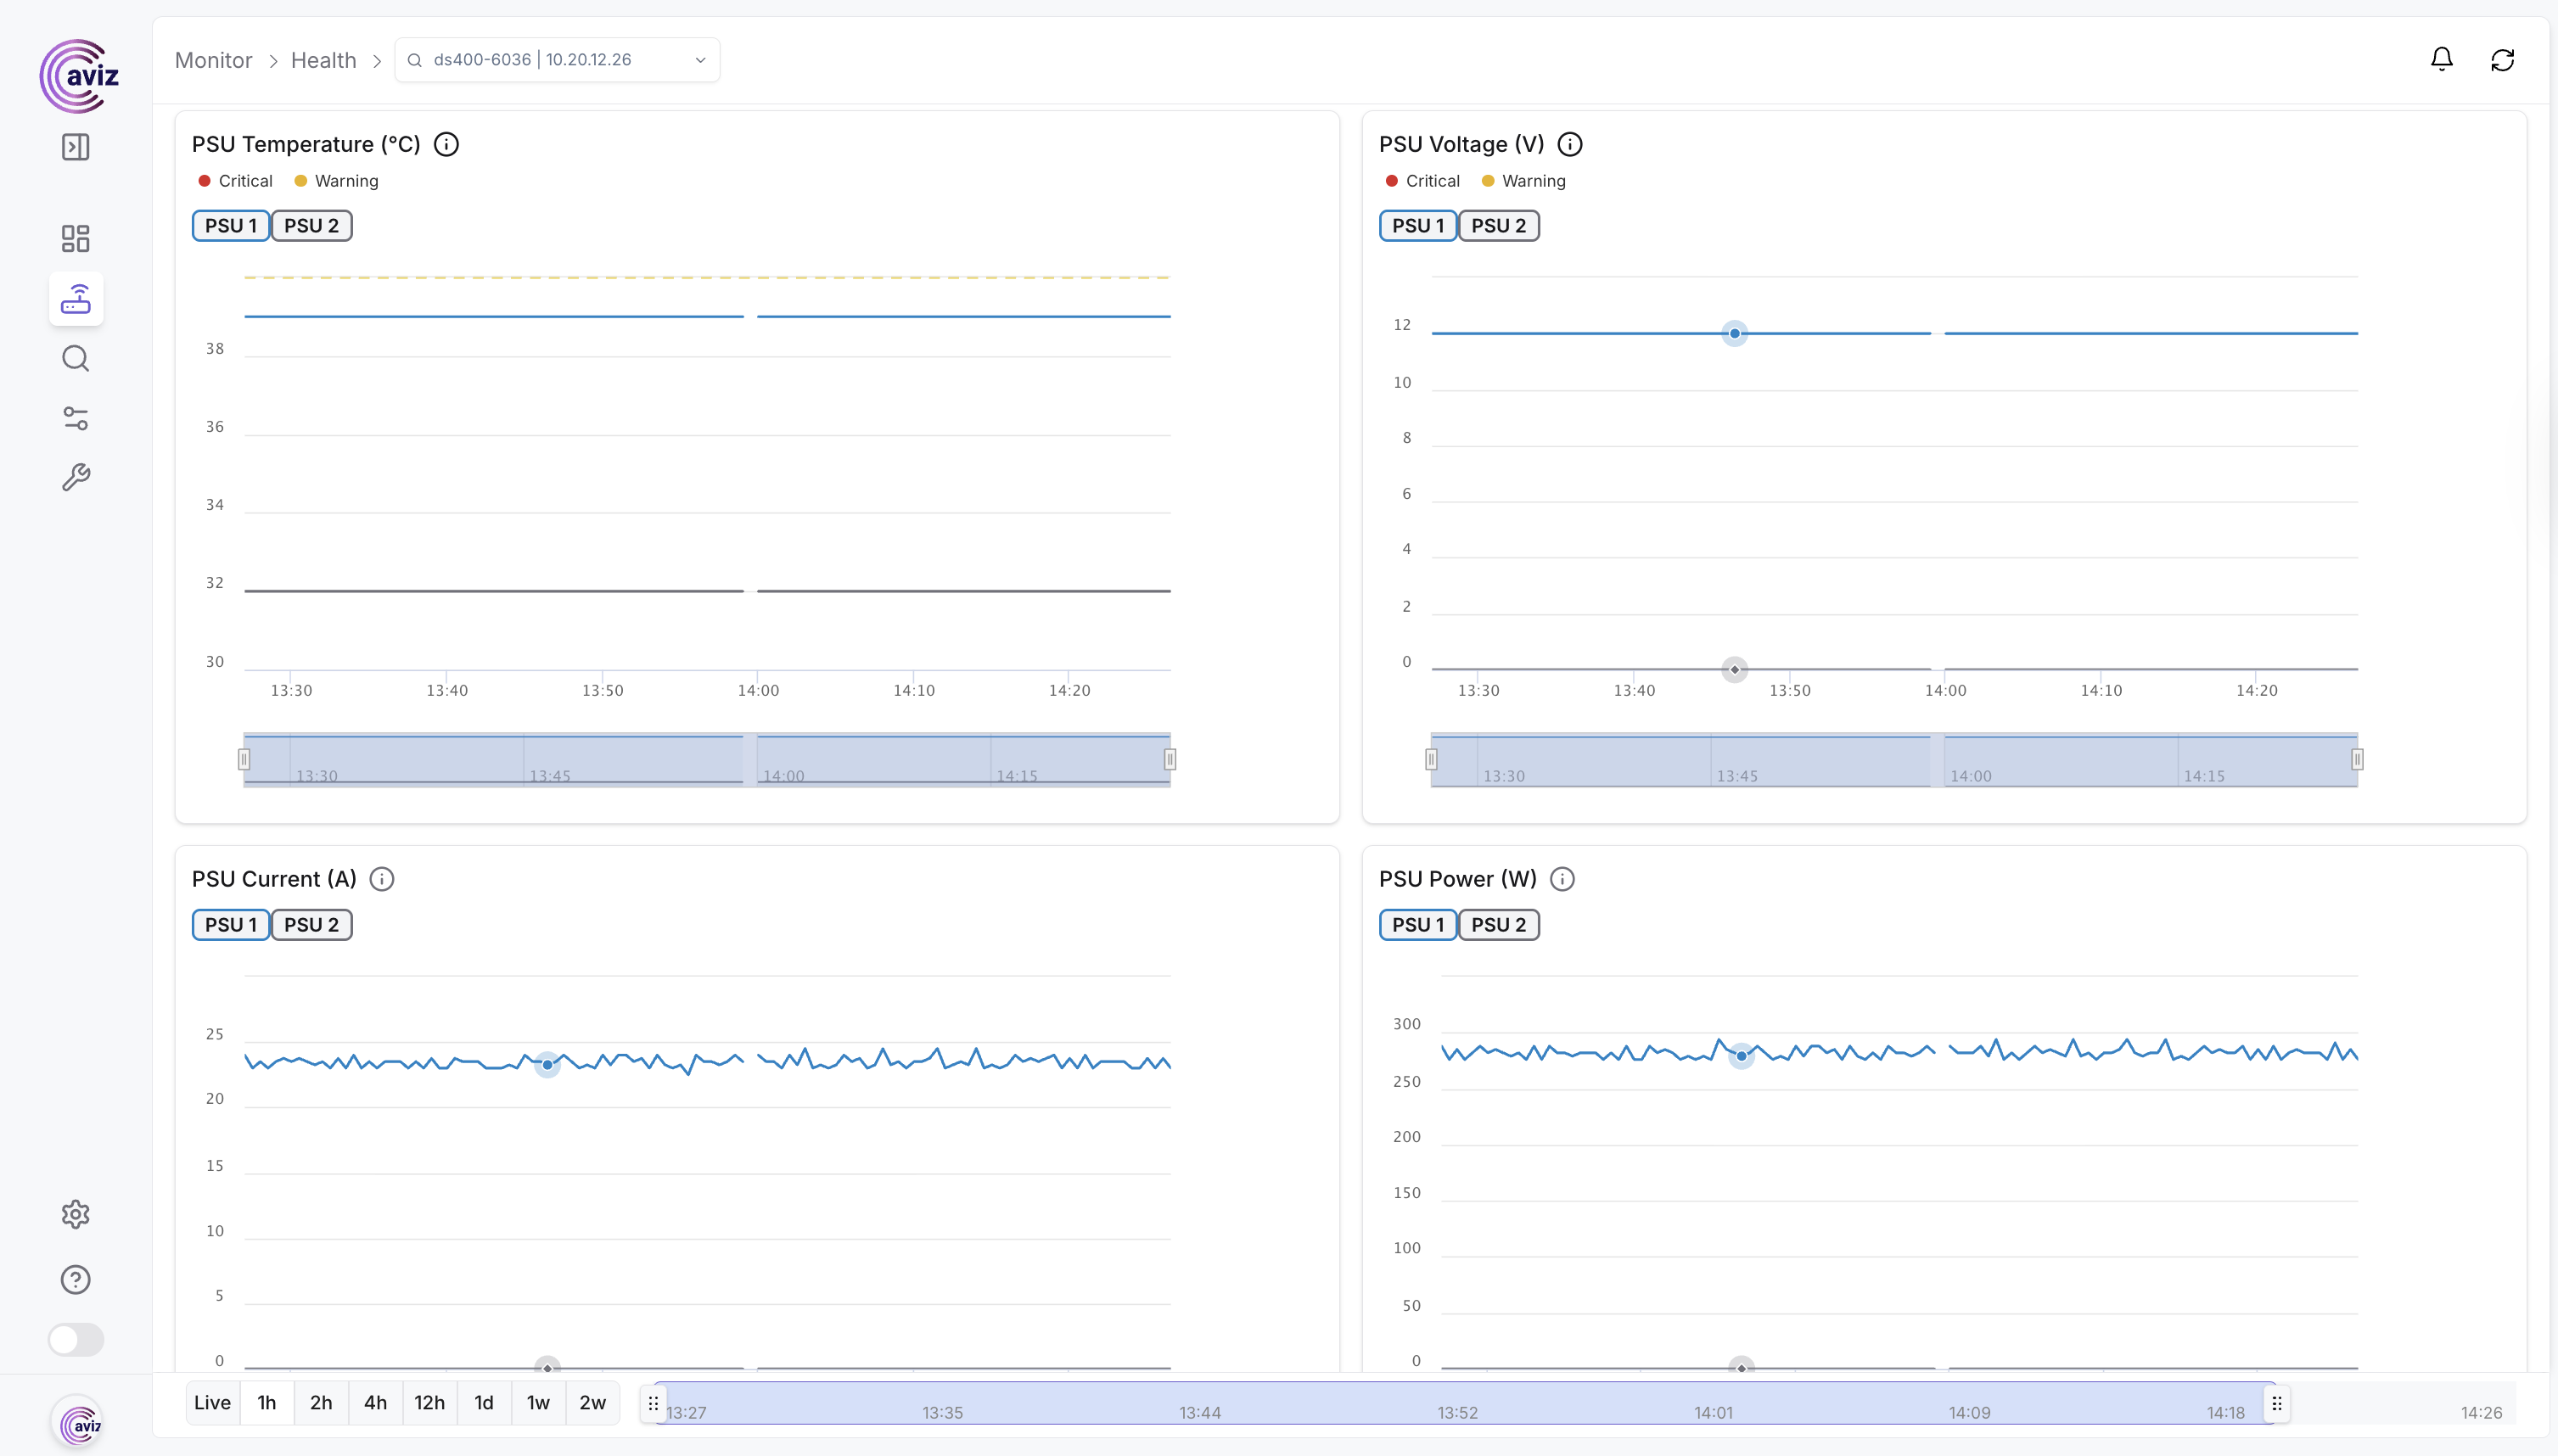Toggle PSU 1 series in PSU Voltage chart
The image size is (2558, 1456).
pyautogui.click(x=1417, y=226)
